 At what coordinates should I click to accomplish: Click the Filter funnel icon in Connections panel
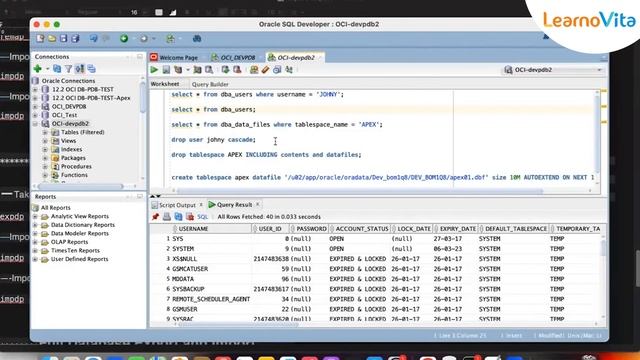coord(69,69)
